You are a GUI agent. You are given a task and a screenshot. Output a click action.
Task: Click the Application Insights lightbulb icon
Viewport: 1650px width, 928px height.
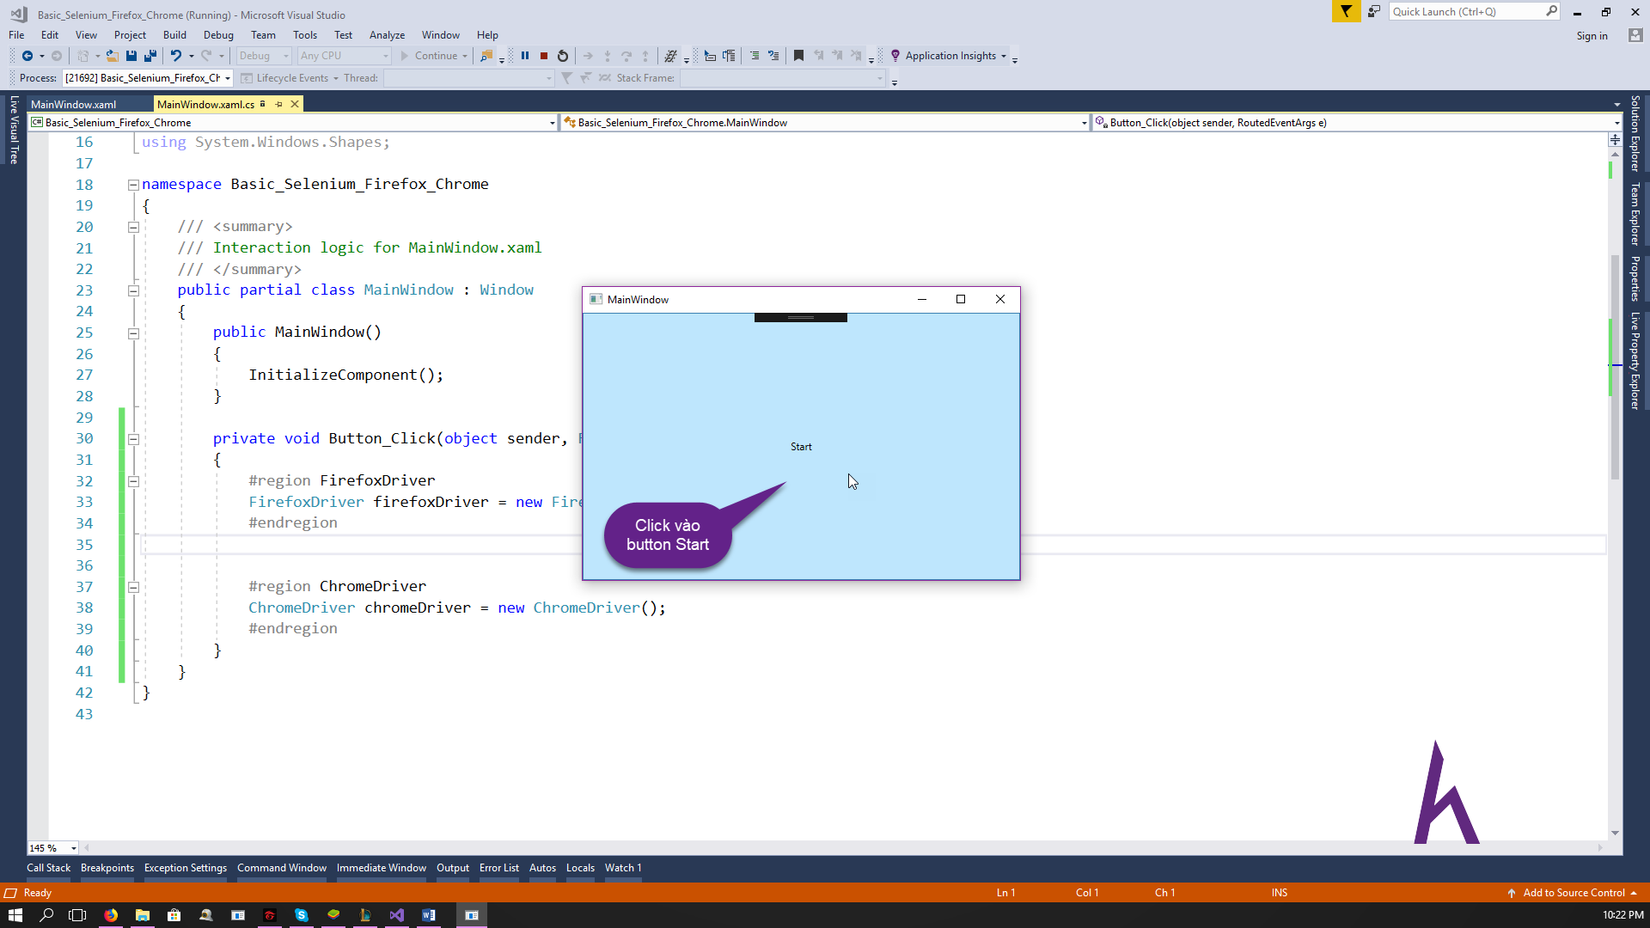coord(895,56)
